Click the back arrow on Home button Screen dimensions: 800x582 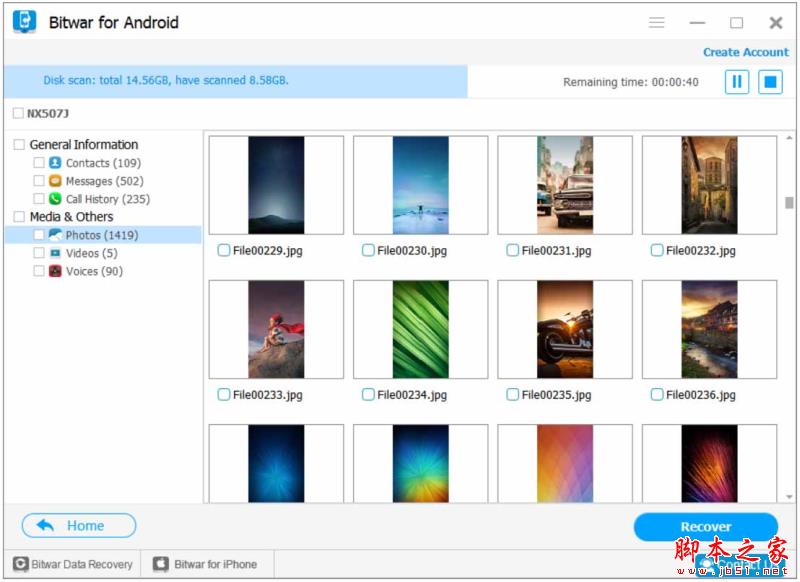coord(45,525)
